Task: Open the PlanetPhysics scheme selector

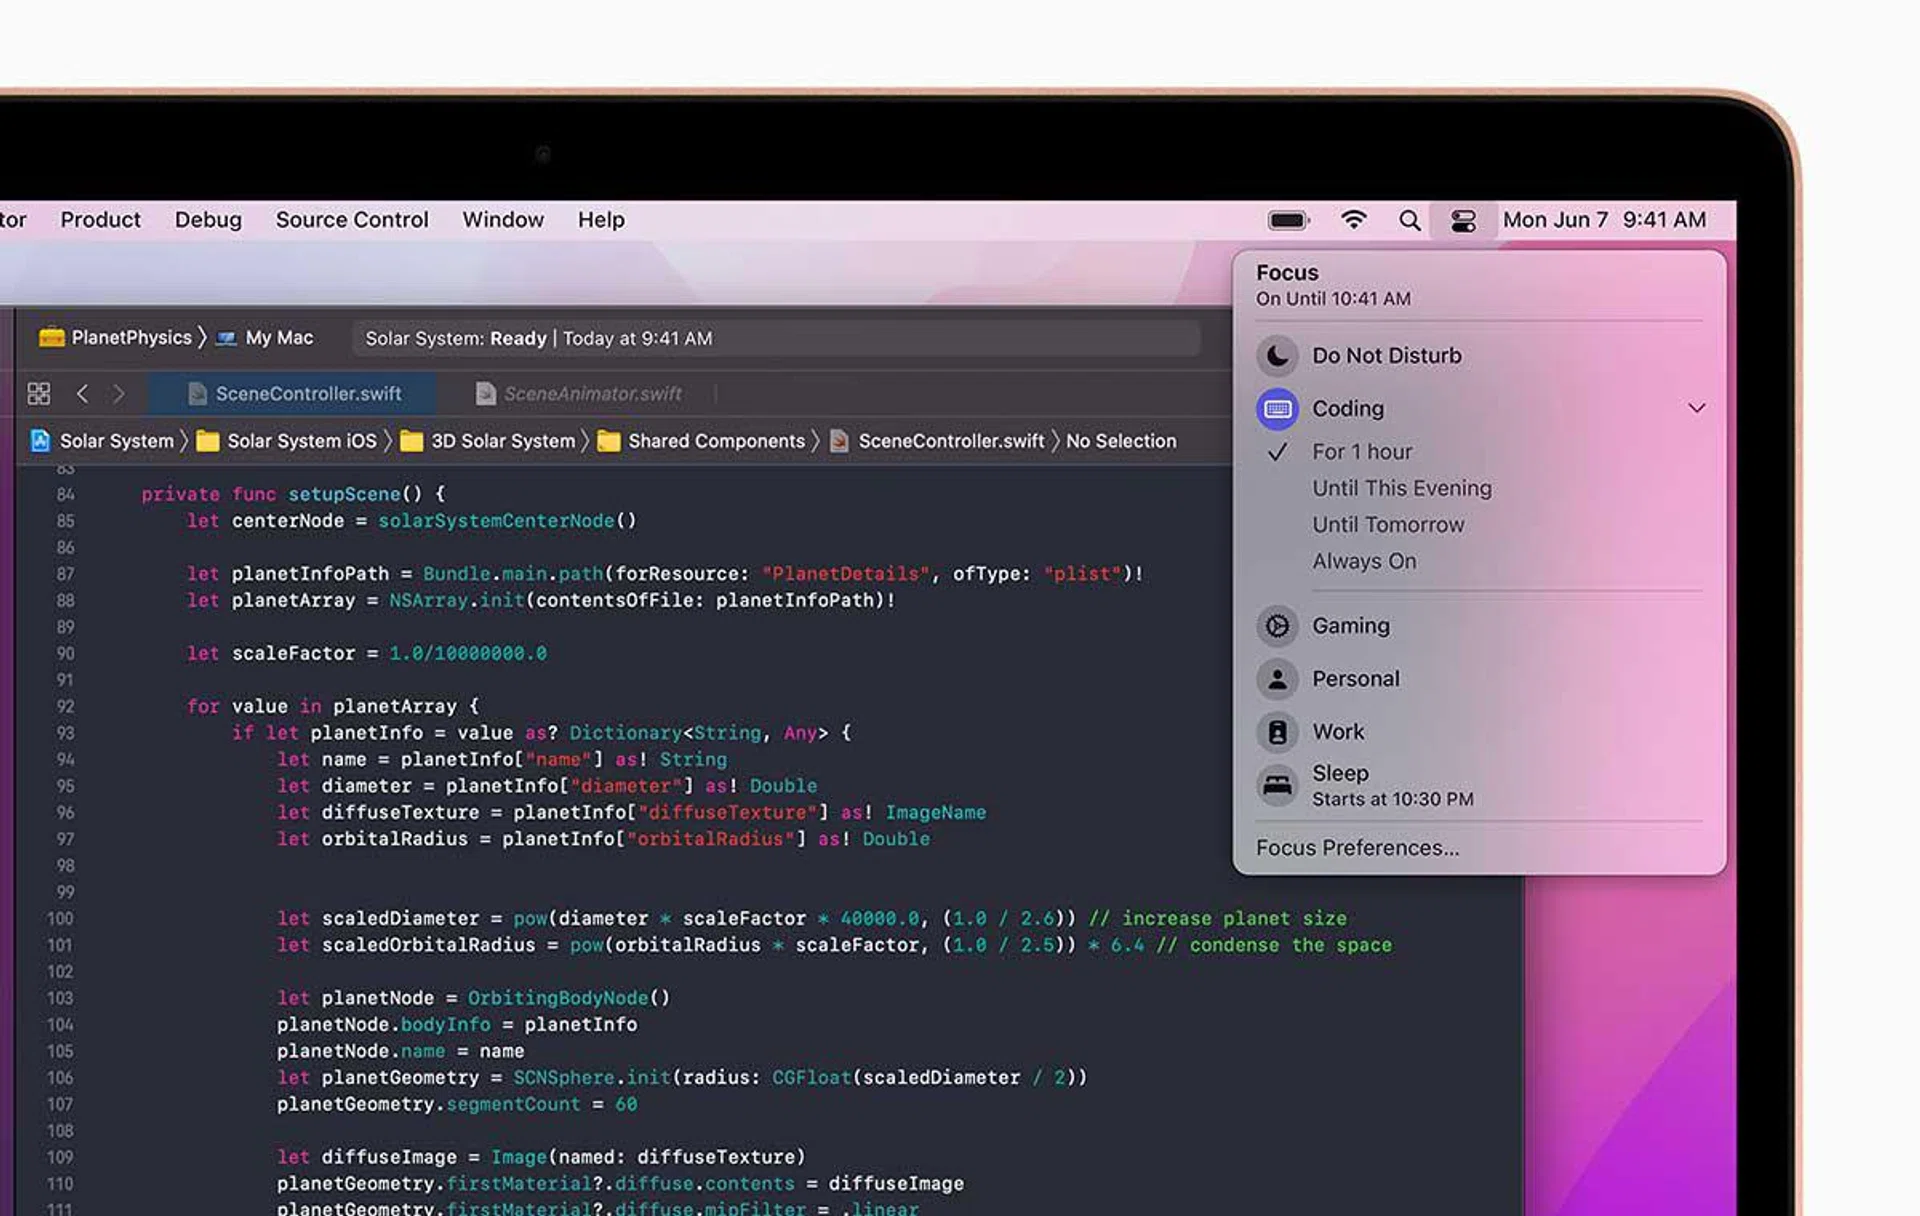Action: [130, 338]
